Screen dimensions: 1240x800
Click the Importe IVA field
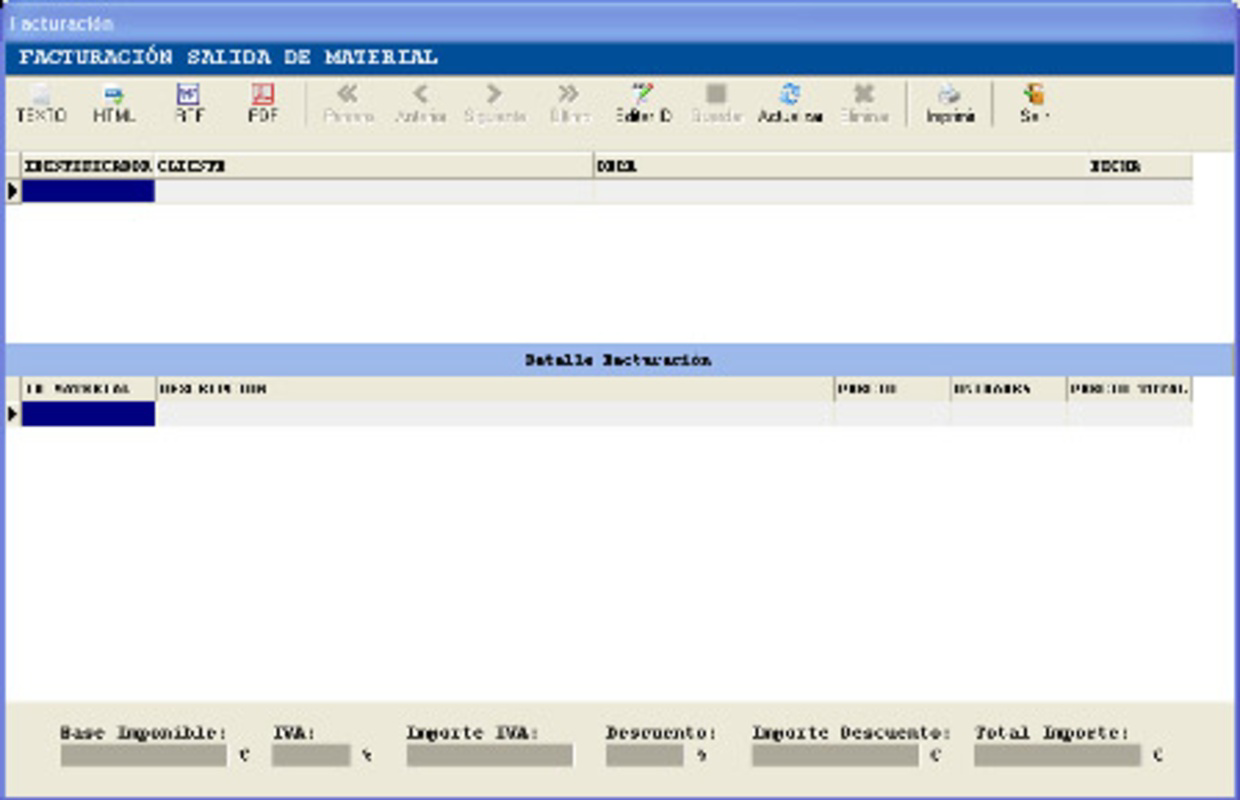pos(490,755)
